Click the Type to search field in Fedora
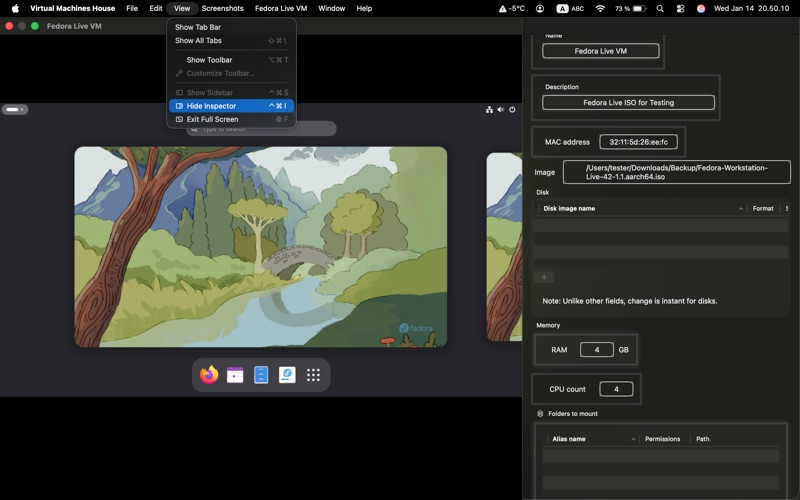 pos(261,129)
